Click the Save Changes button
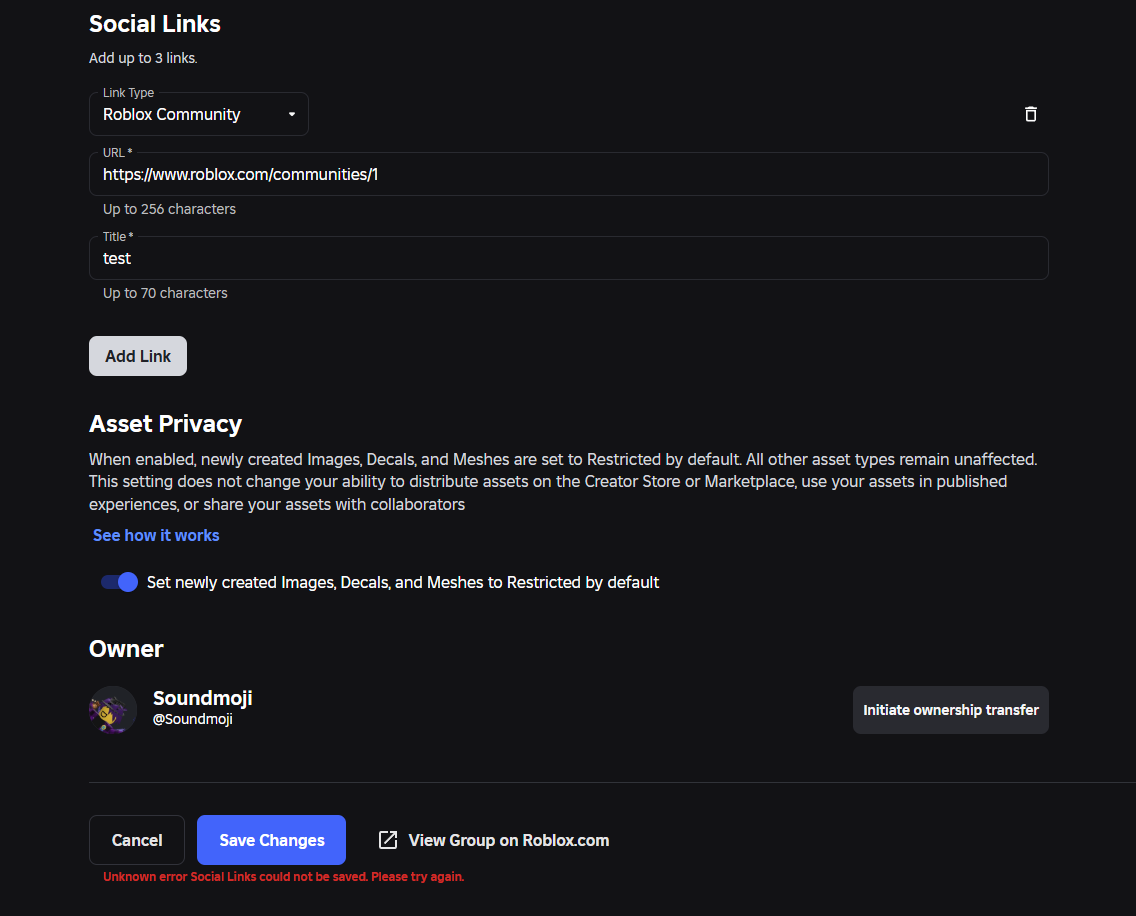 tap(272, 840)
